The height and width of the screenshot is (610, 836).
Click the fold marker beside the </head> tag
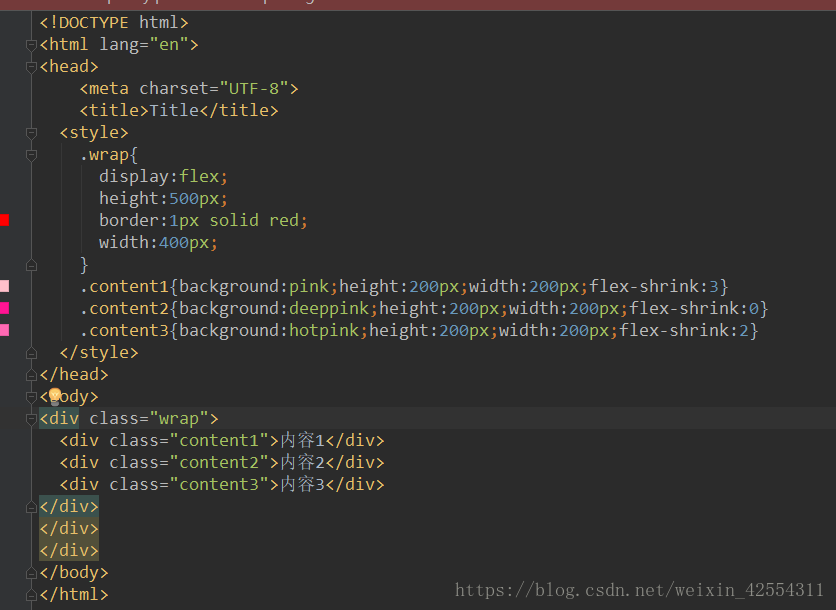pyautogui.click(x=31, y=375)
